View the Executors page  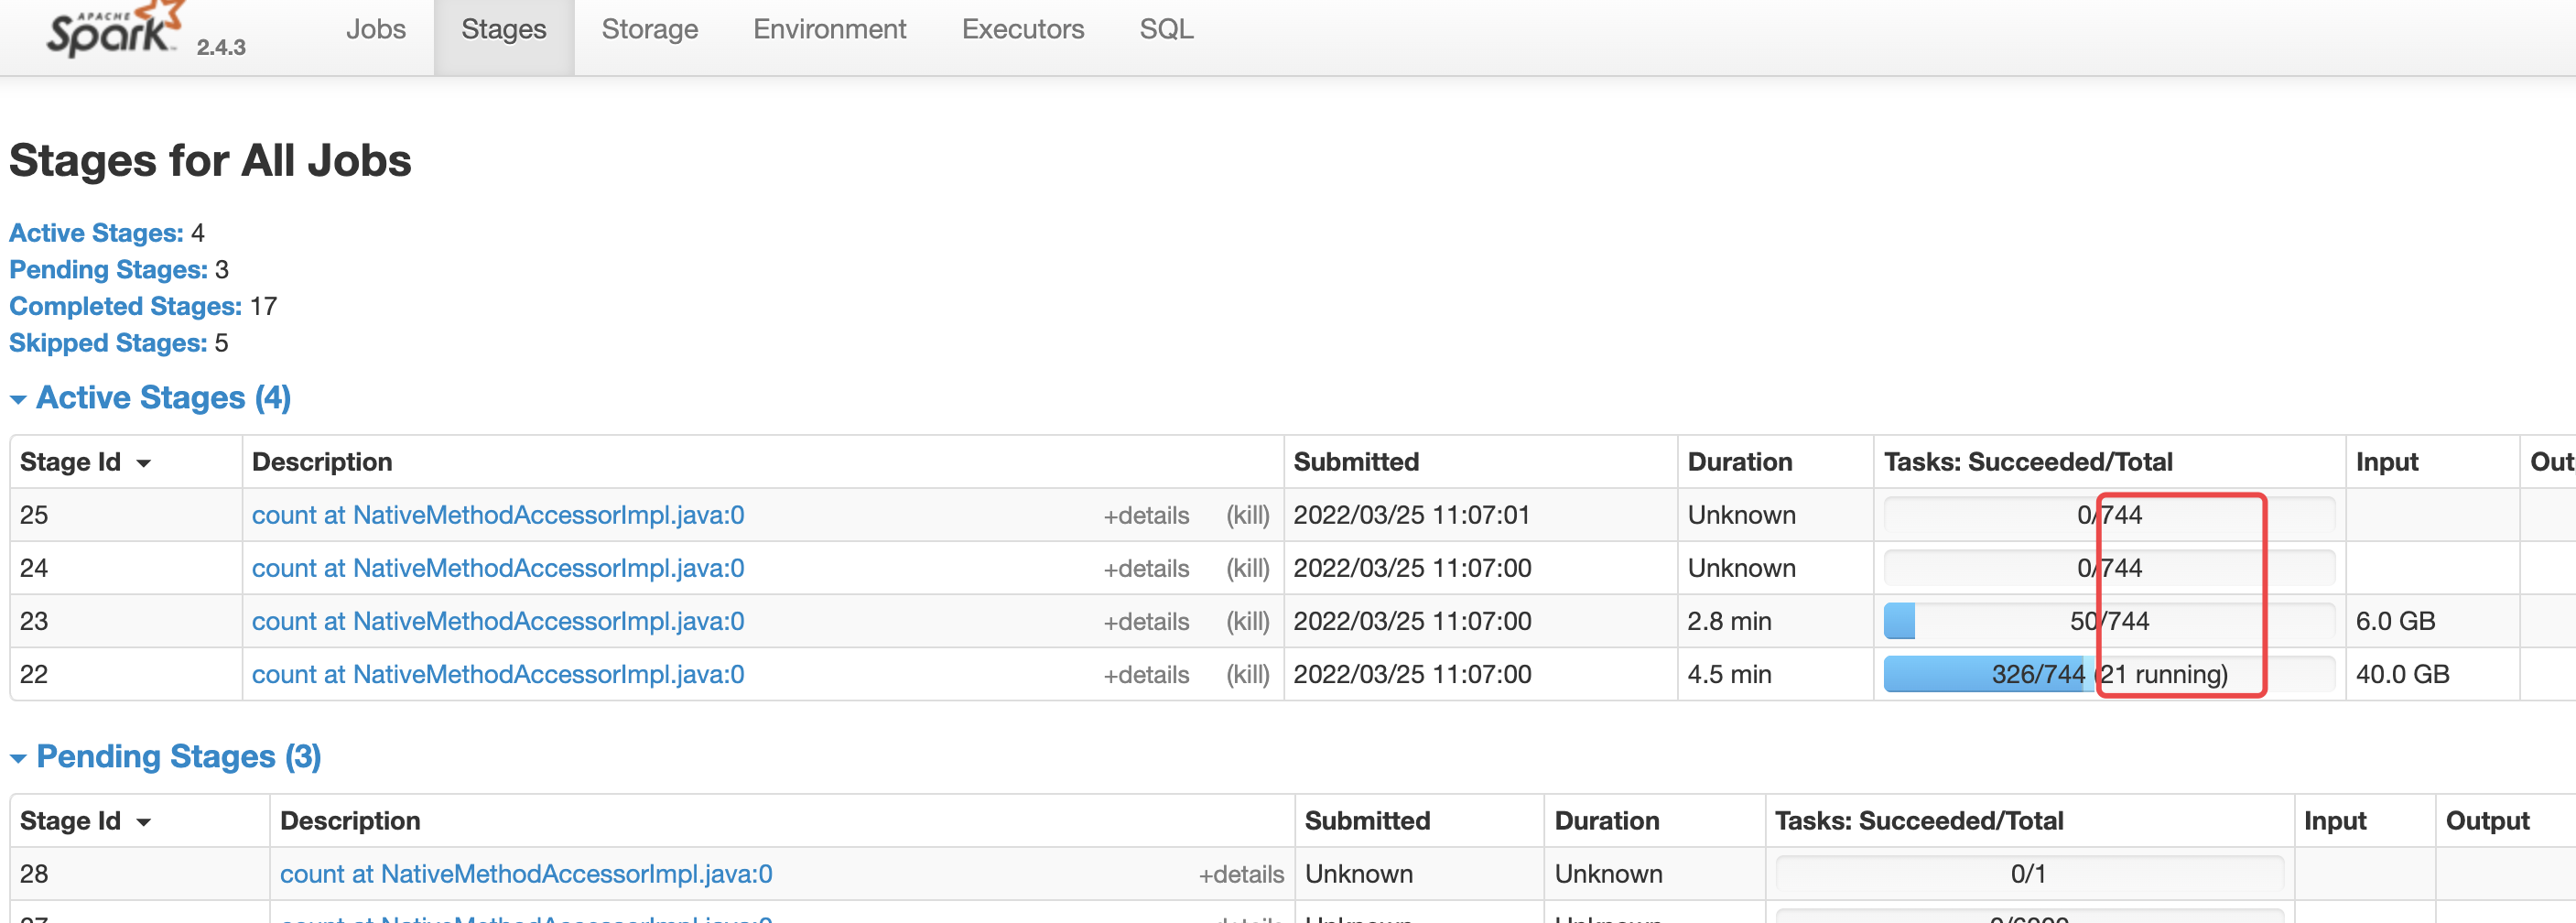[1023, 29]
